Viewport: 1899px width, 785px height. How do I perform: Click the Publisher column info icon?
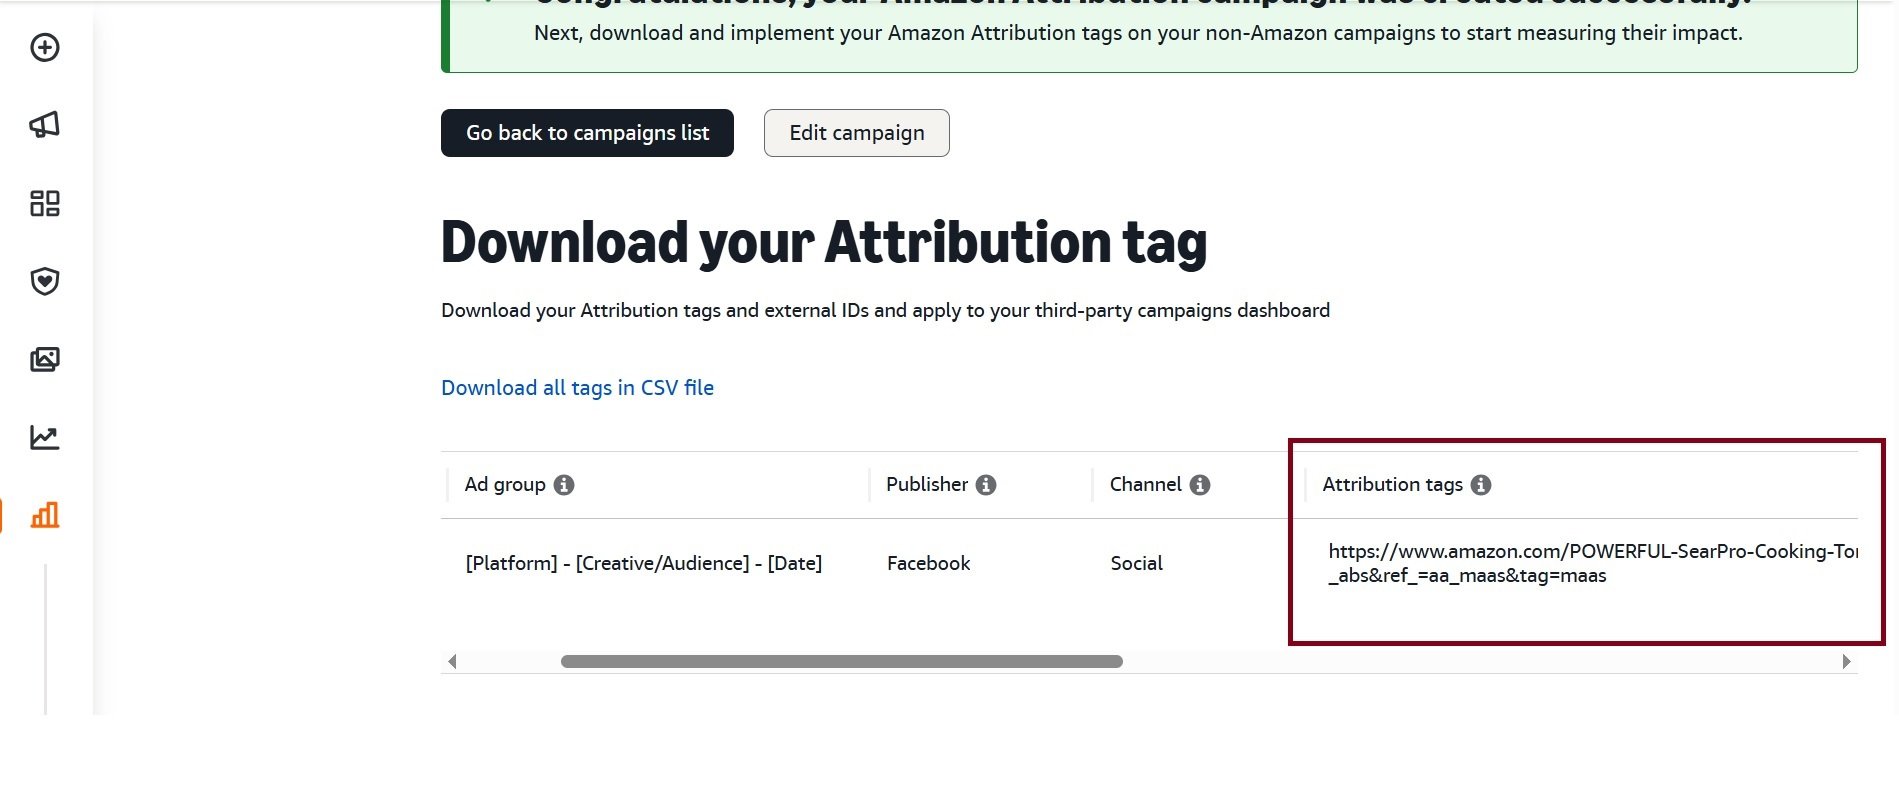point(986,484)
